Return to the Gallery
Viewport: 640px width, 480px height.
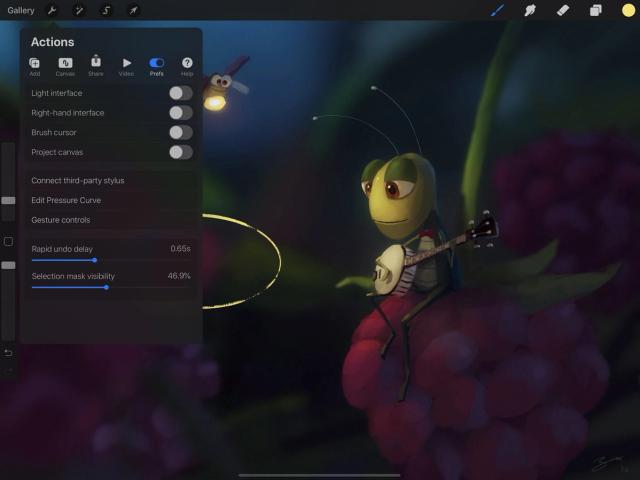click(20, 10)
